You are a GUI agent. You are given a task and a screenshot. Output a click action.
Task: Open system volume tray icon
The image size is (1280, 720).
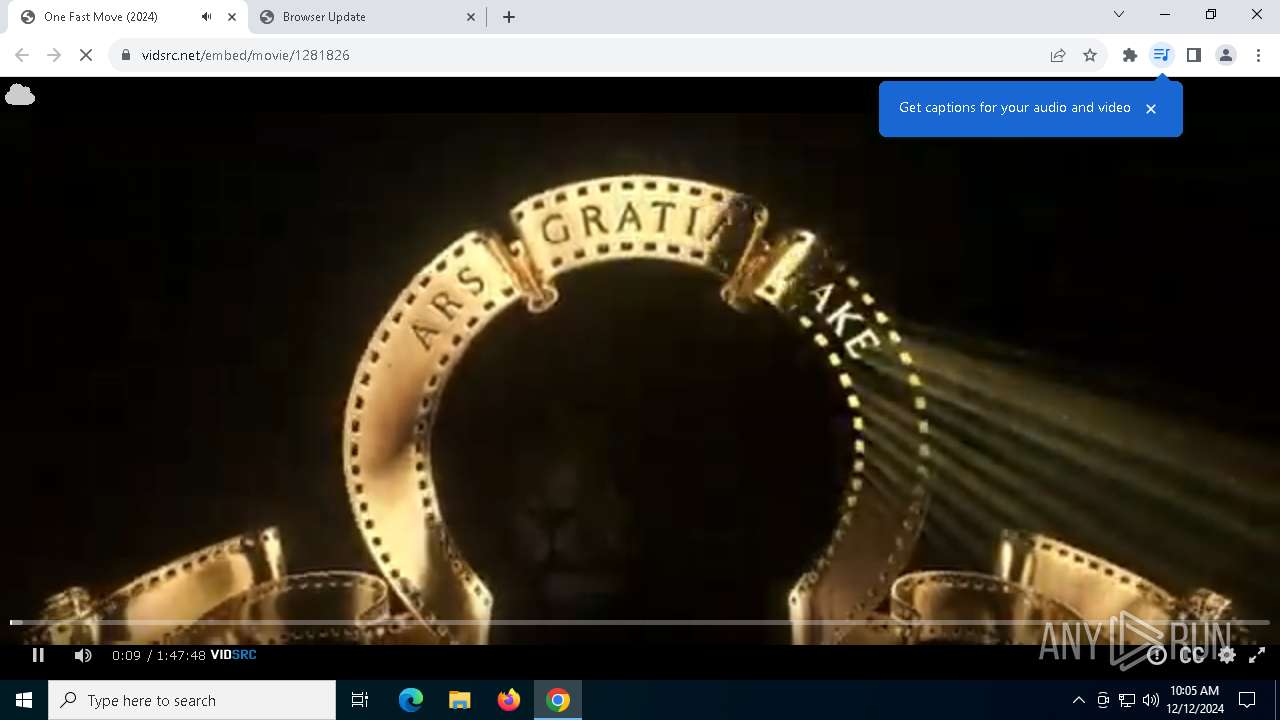(x=1151, y=700)
